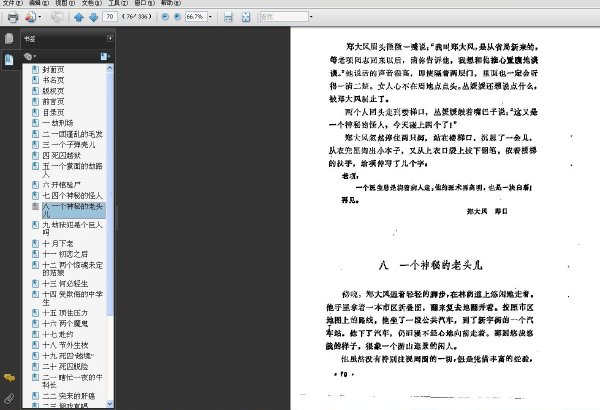This screenshot has width=600, height=410.
Task: Select the 十三 何必轻生 bookmark
Action: click(65, 284)
